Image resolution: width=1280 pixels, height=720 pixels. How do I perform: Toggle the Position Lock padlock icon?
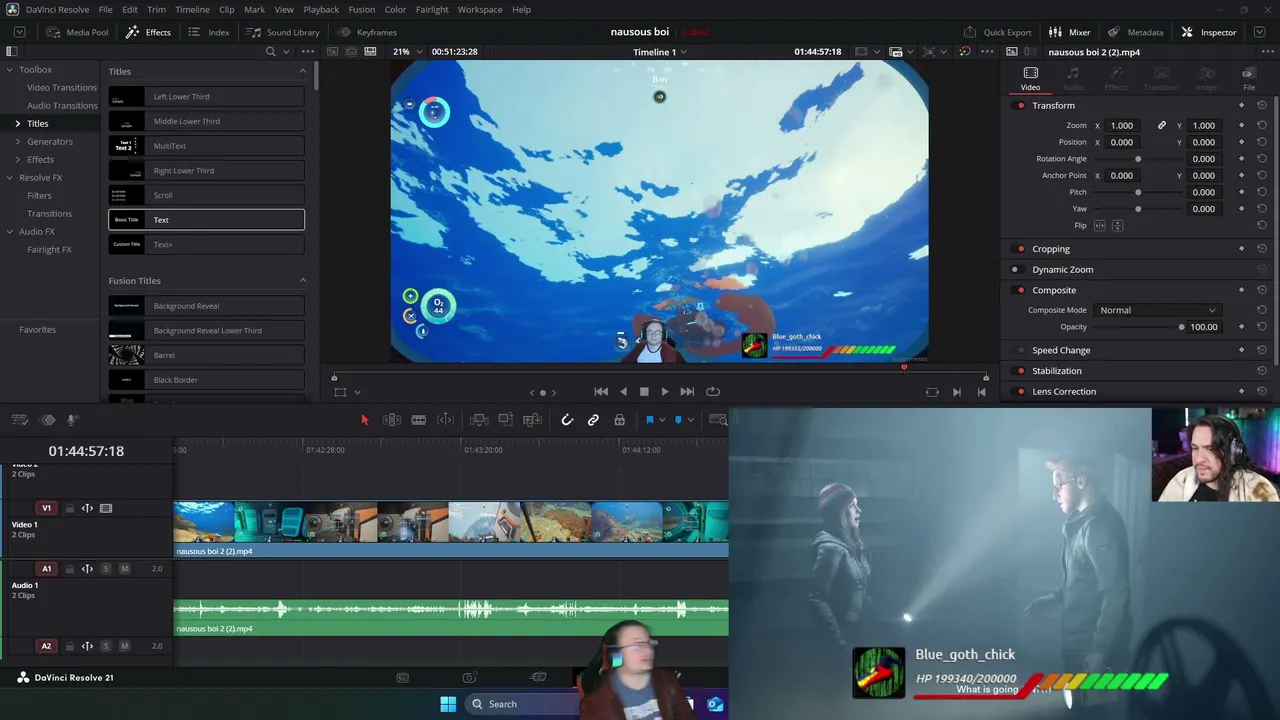tap(619, 420)
